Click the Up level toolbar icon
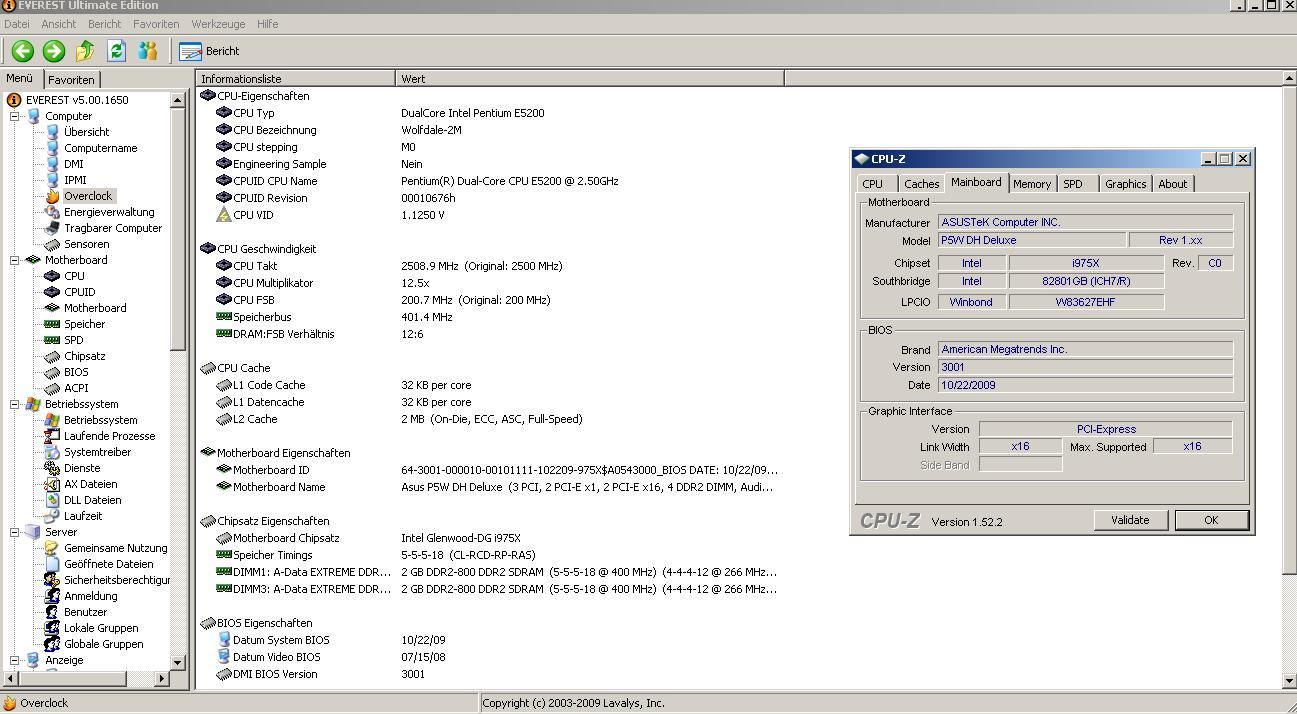Screen dimensions: 1297x714 85,51
